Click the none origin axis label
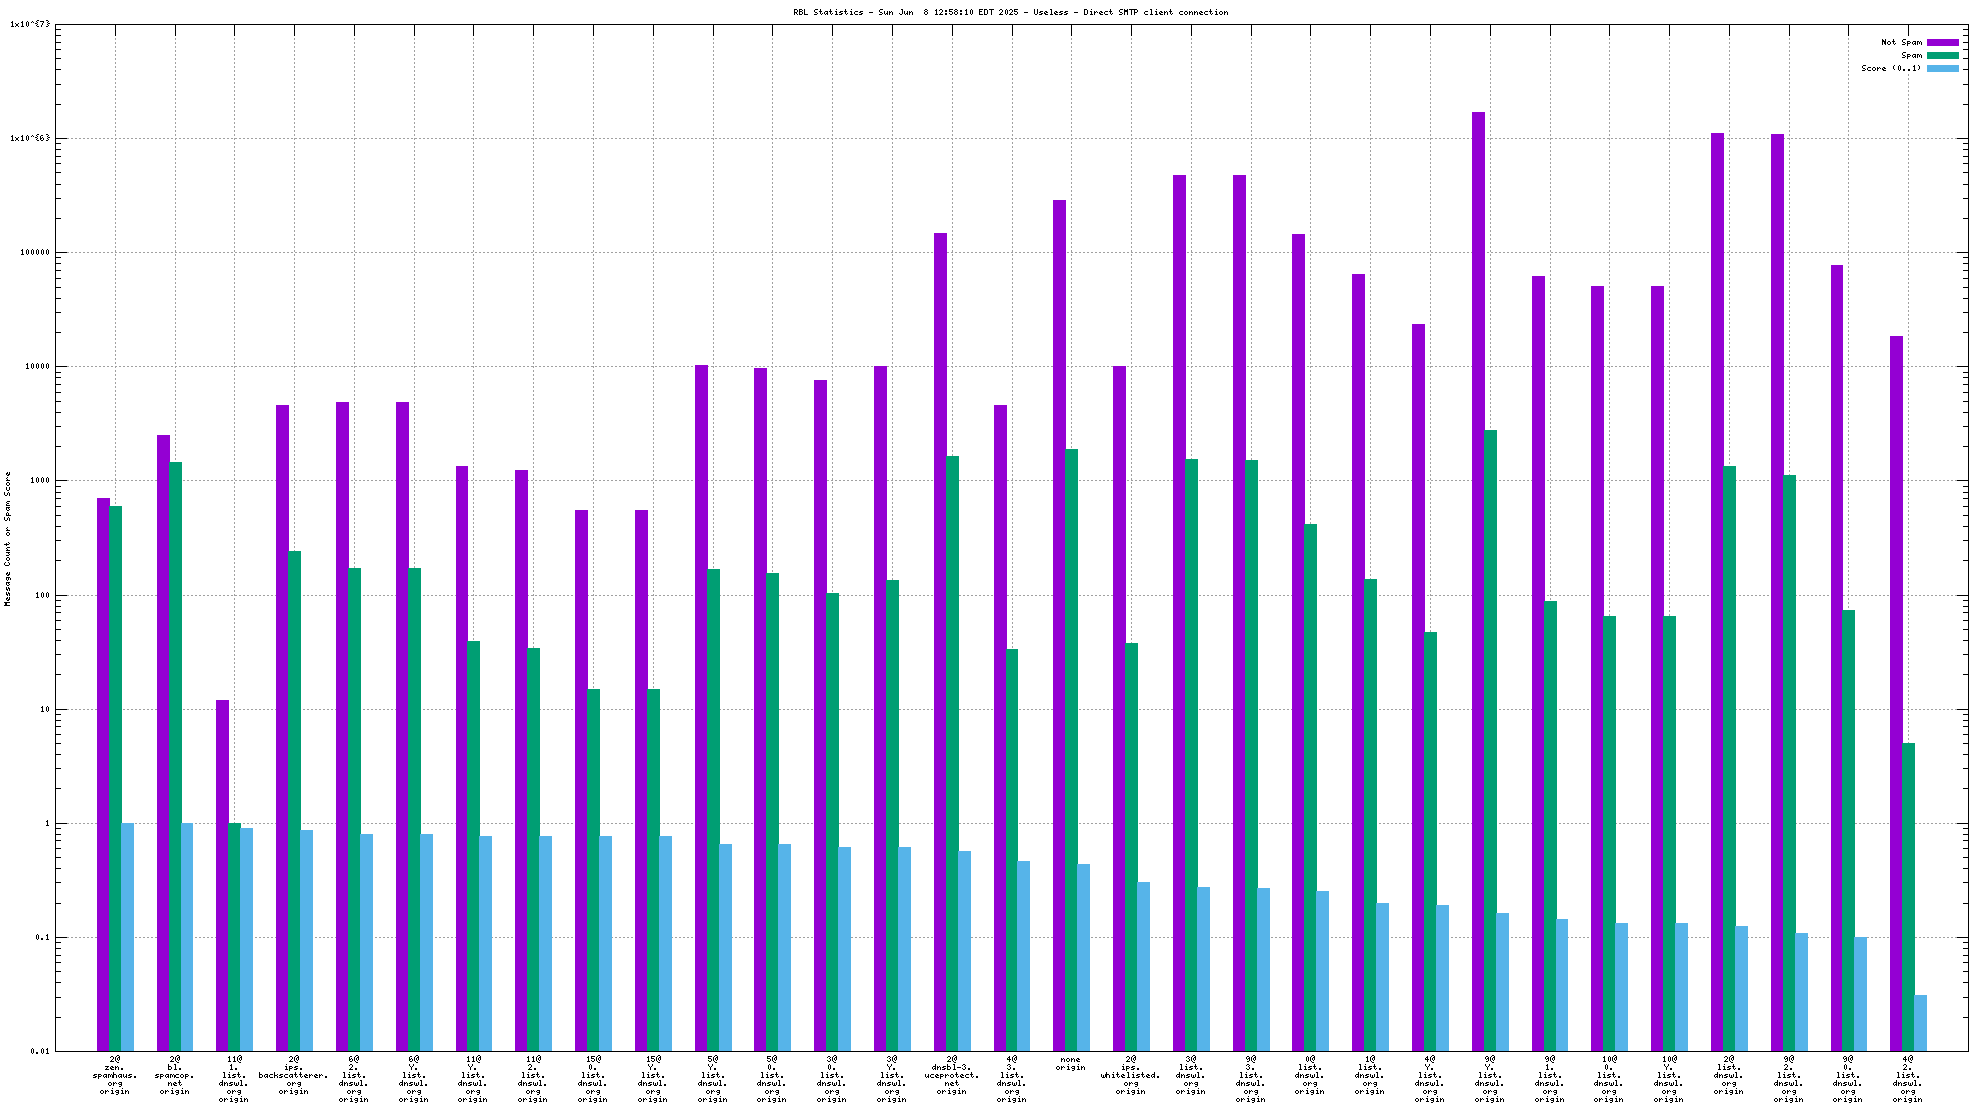 [x=1070, y=1063]
